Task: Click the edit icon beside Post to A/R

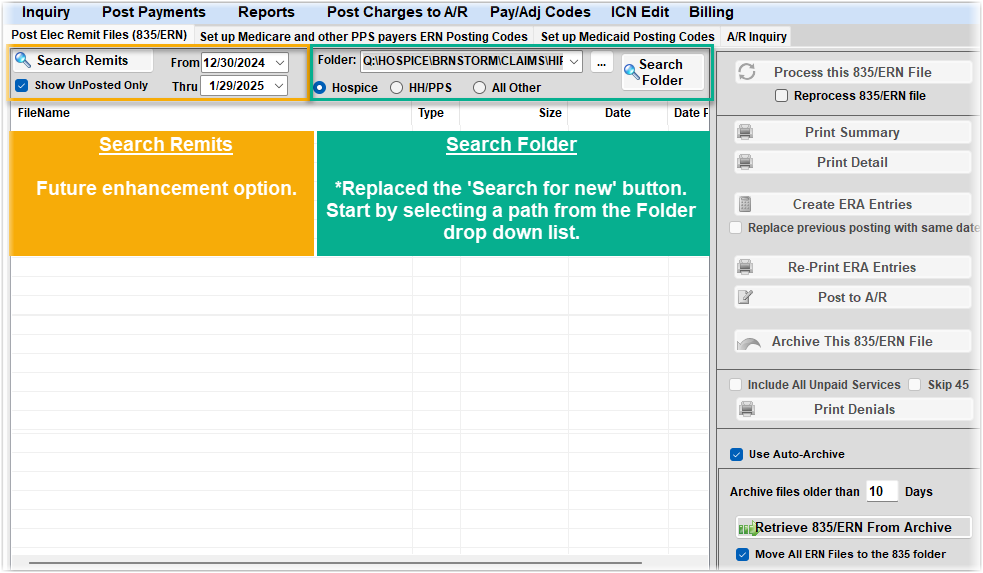Action: [745, 297]
